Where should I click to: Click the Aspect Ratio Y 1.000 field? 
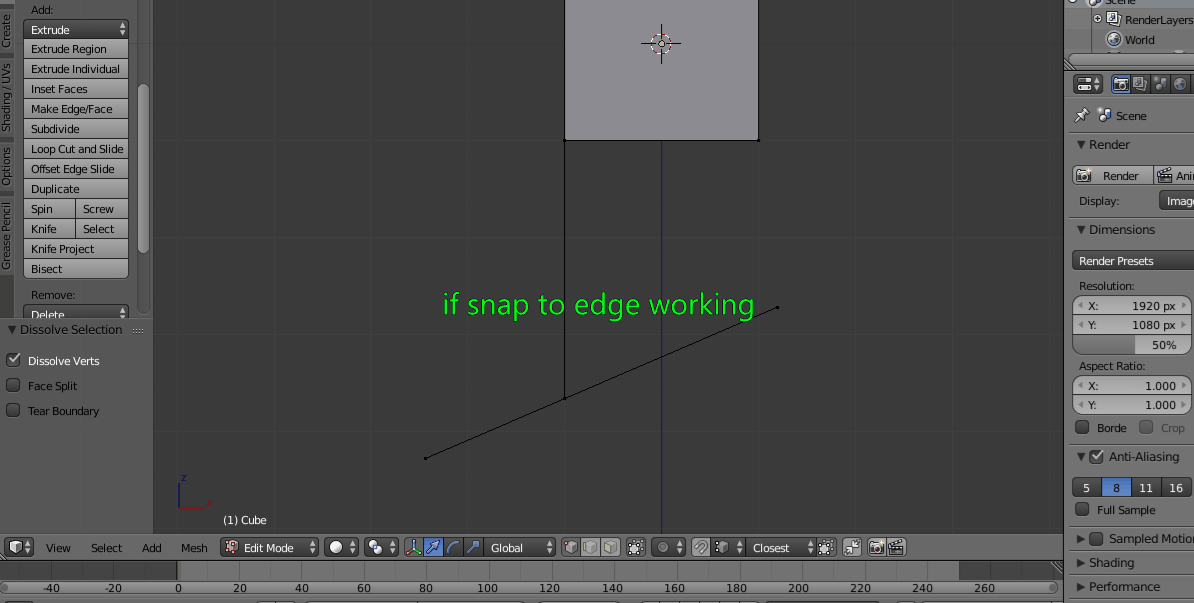point(1132,405)
